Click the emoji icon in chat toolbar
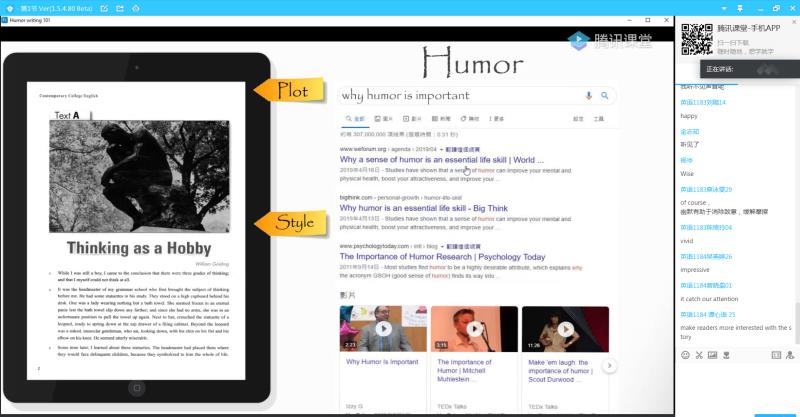This screenshot has width=800, height=417. (x=685, y=354)
